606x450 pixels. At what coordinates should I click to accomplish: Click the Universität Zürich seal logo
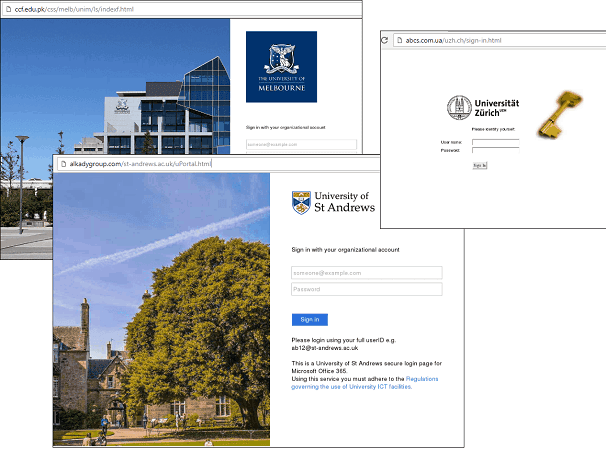458,108
